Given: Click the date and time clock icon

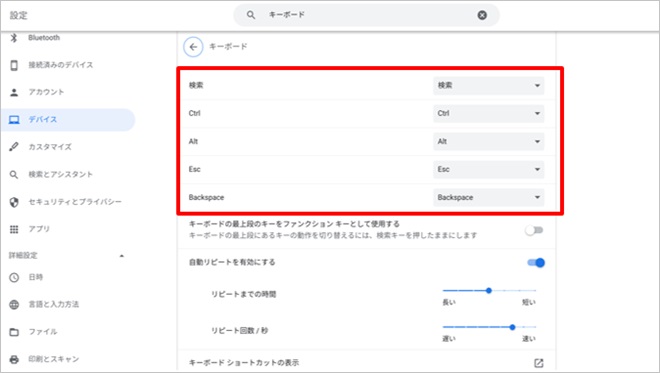Looking at the screenshot, I should pos(14,277).
